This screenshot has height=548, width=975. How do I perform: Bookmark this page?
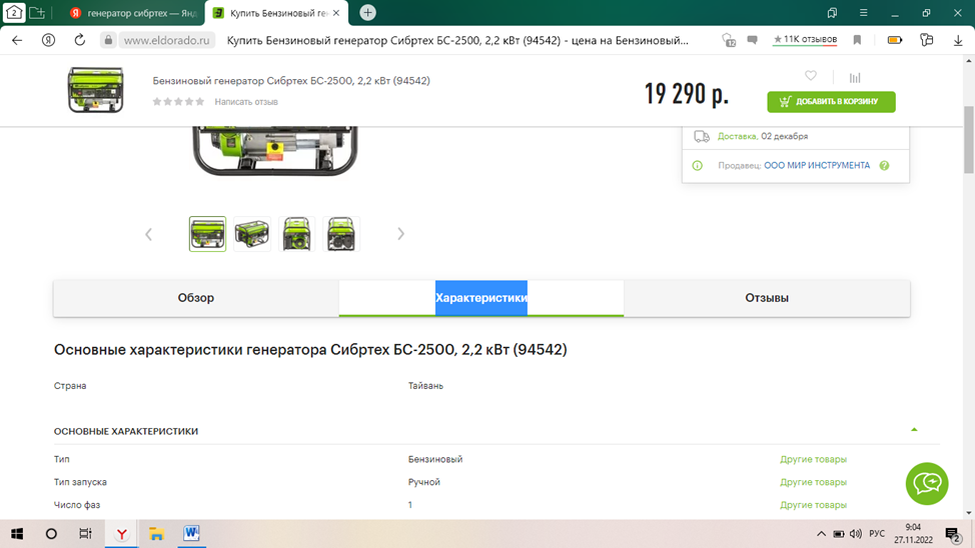(x=857, y=40)
